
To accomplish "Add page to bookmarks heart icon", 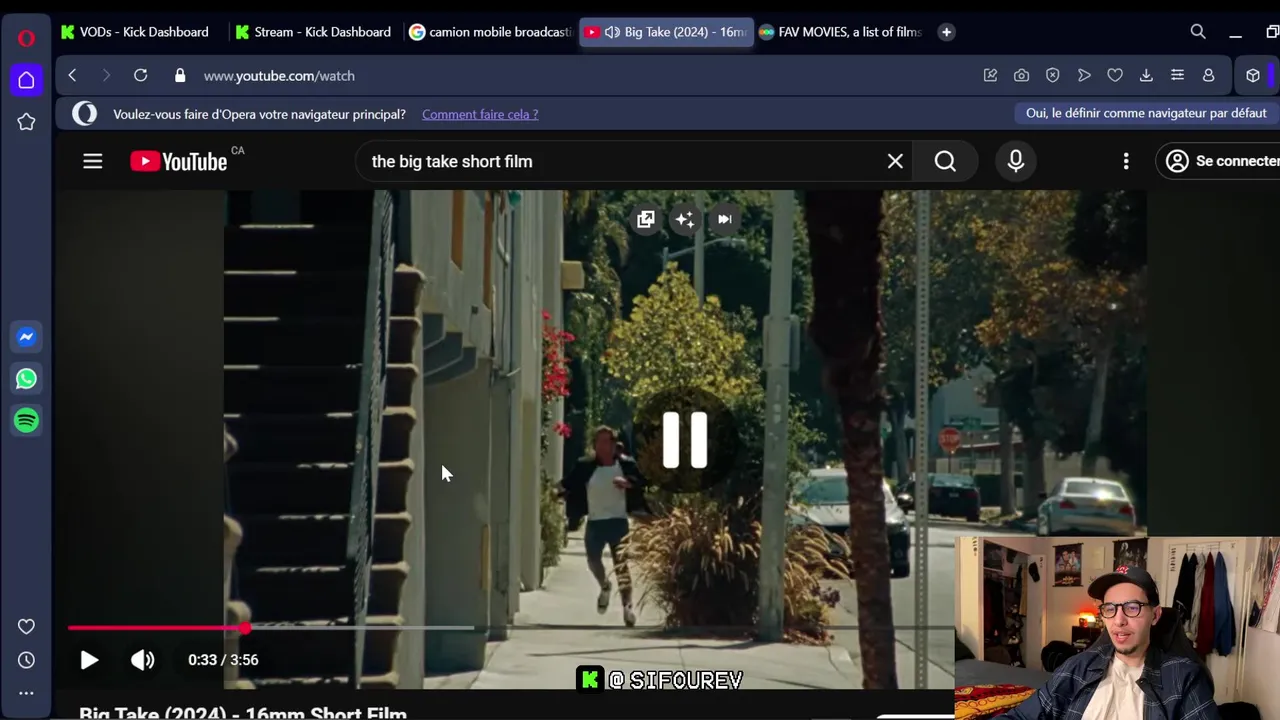I will 1115,75.
